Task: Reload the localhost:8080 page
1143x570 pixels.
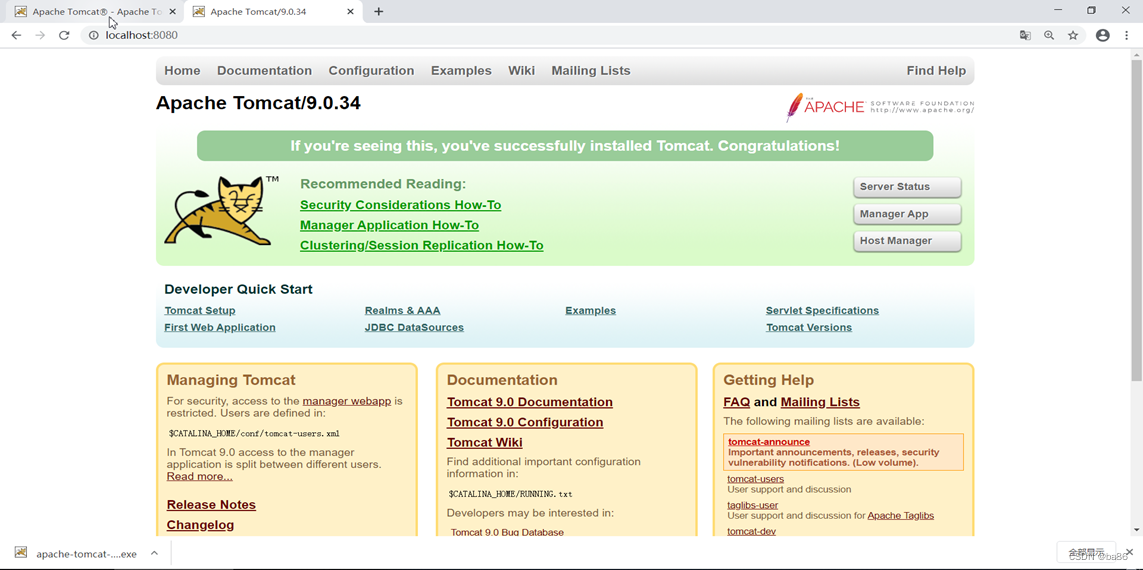Action: (64, 35)
